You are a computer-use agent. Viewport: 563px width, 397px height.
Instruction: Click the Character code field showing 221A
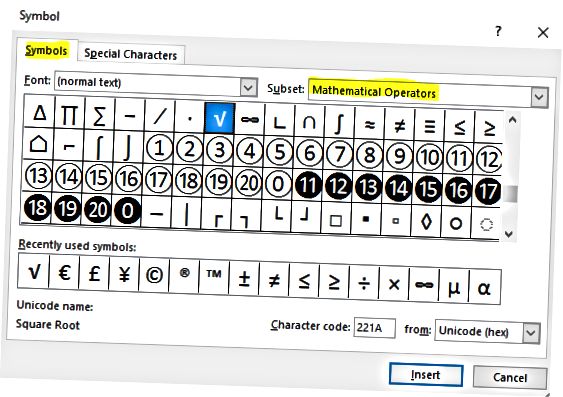pos(374,328)
